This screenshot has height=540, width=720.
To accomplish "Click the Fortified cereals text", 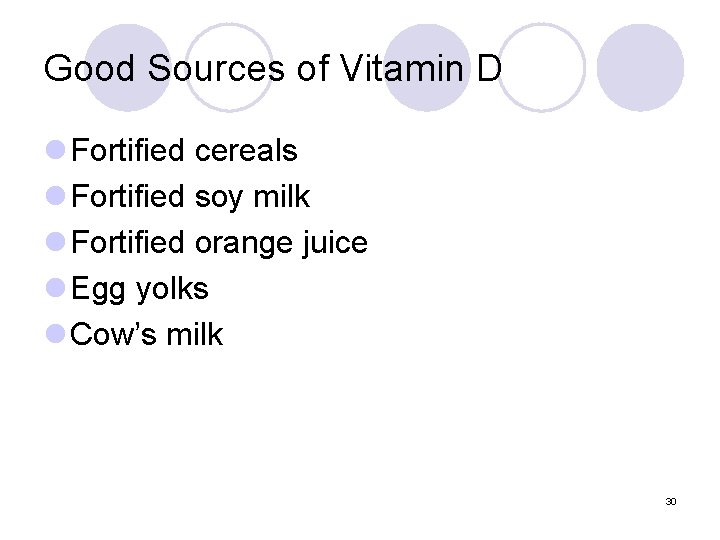I will click(185, 151).
